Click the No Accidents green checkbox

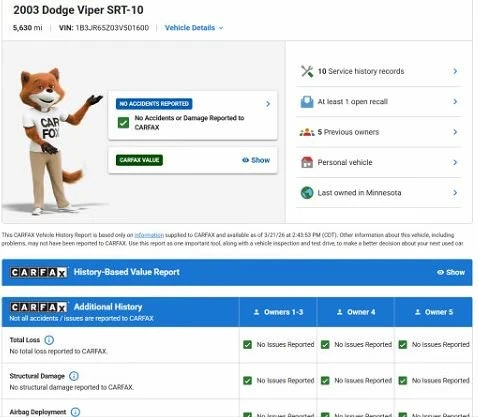pyautogui.click(x=123, y=123)
